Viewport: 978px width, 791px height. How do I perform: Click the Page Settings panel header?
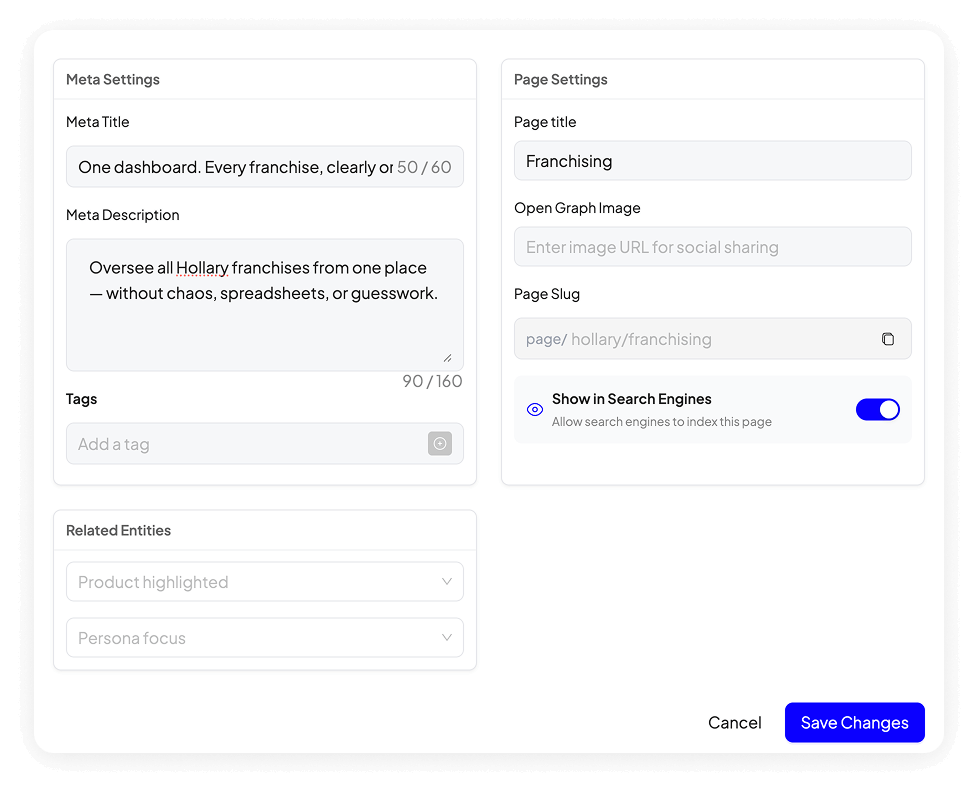[561, 79]
